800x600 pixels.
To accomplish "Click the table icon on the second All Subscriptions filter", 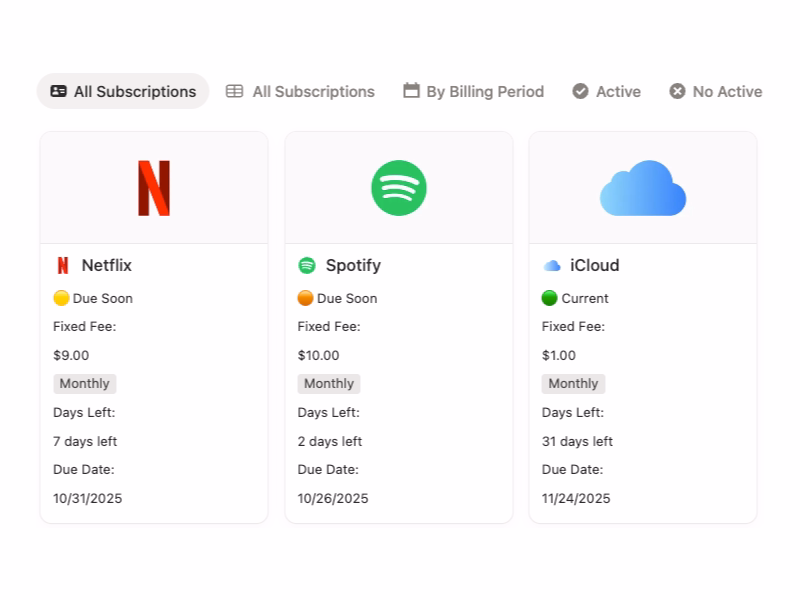I will 234,91.
